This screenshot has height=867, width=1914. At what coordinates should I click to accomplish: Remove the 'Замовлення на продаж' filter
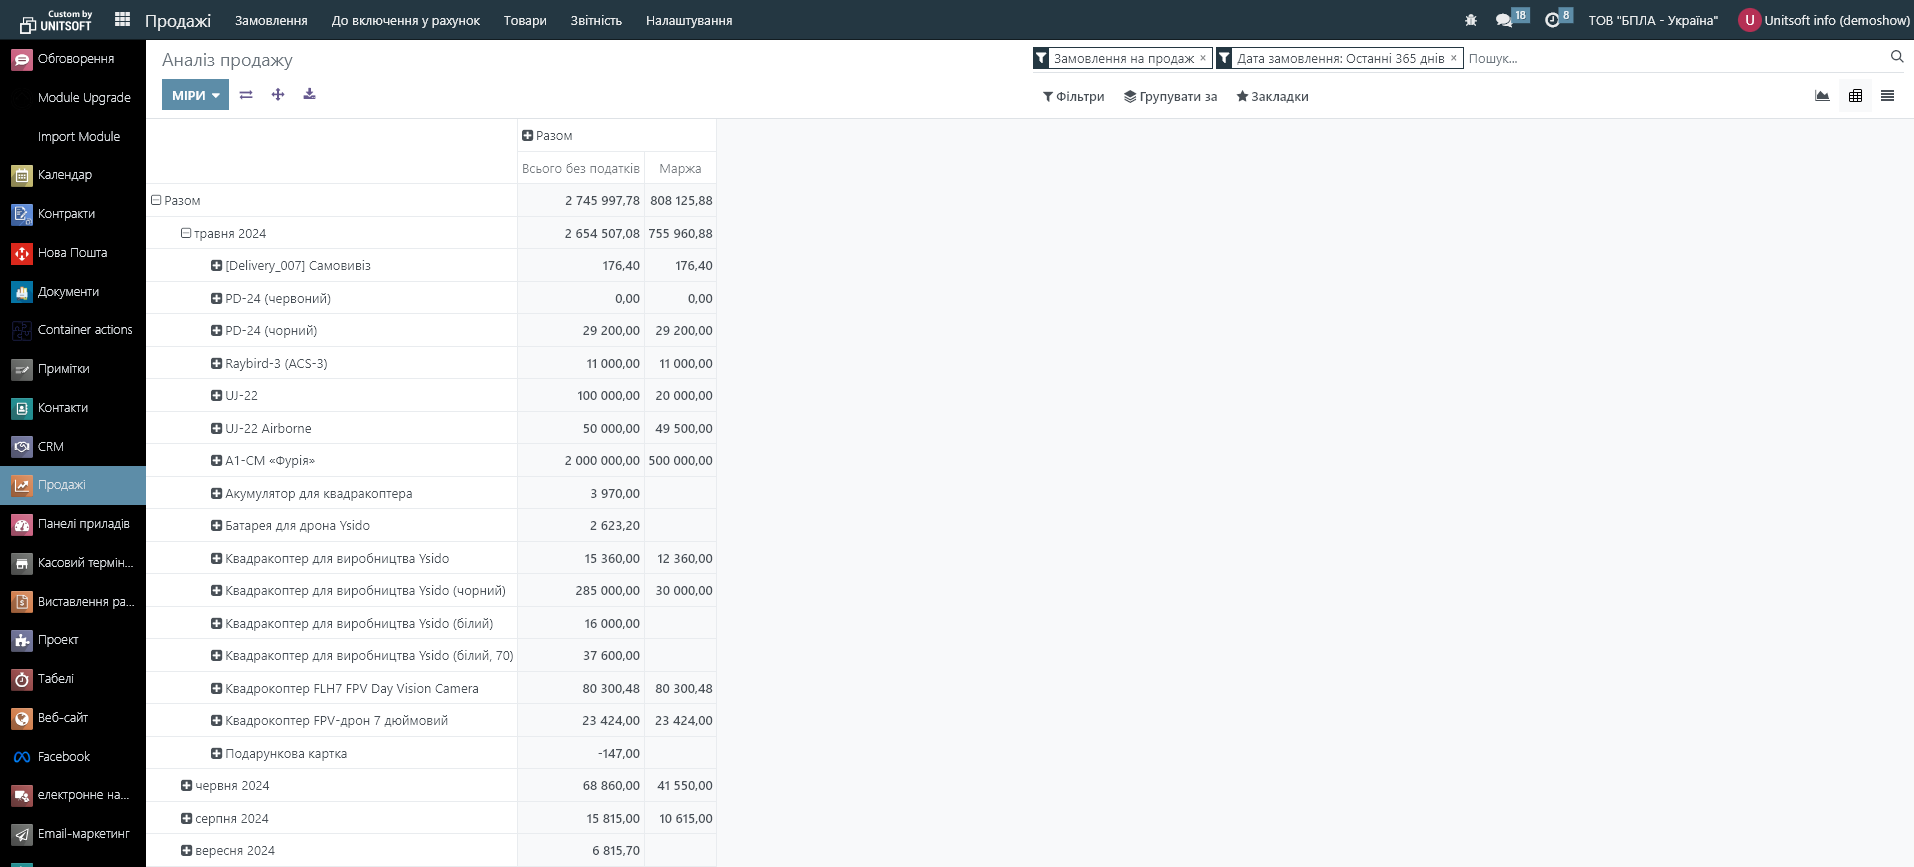click(1203, 58)
